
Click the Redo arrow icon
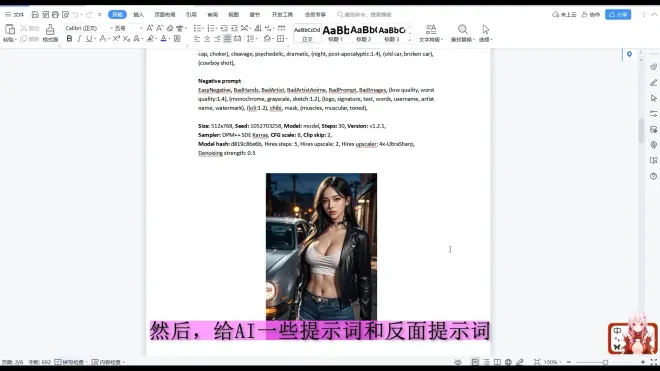89,15
